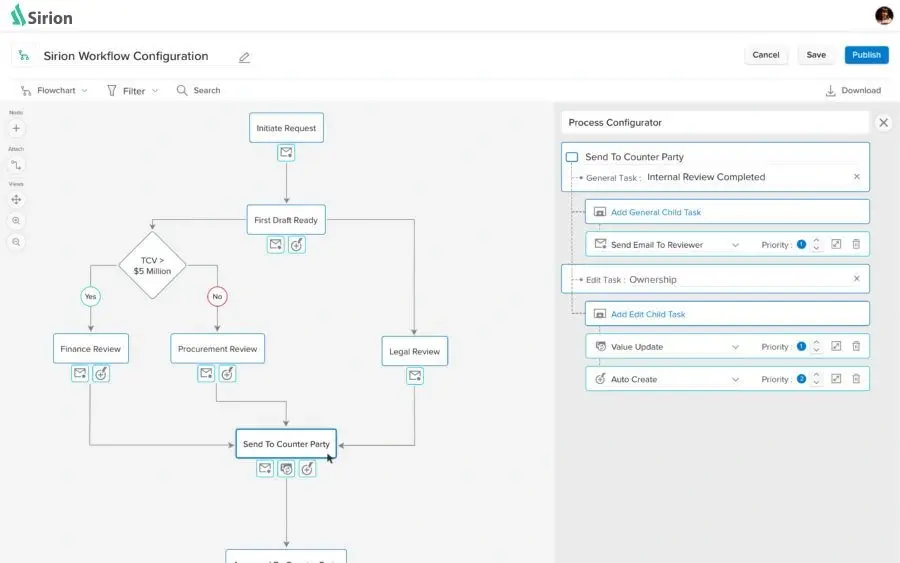
Task: Delete the Auto Create task with trash icon
Action: pyautogui.click(x=856, y=379)
